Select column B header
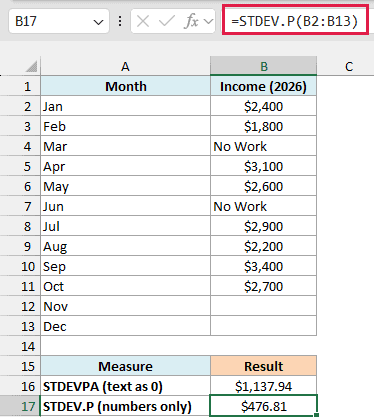 264,67
